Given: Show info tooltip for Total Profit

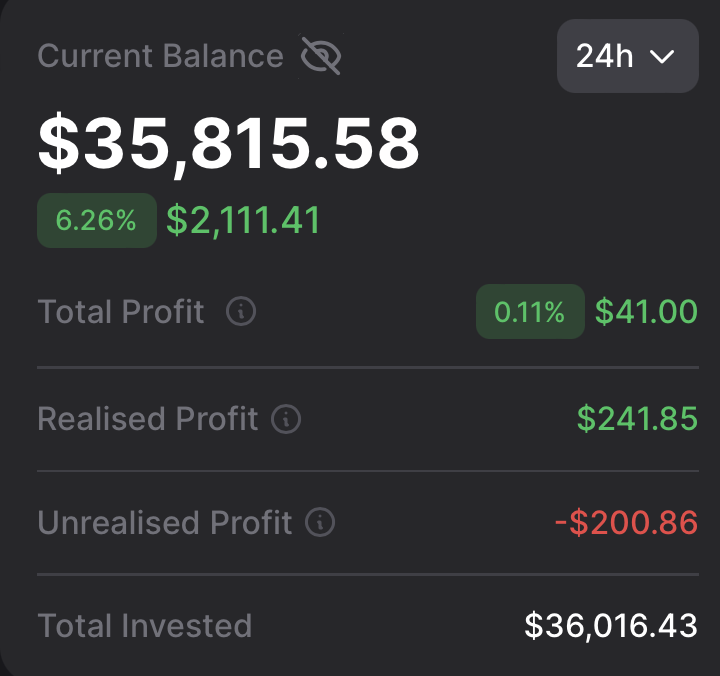Looking at the screenshot, I should click(241, 312).
